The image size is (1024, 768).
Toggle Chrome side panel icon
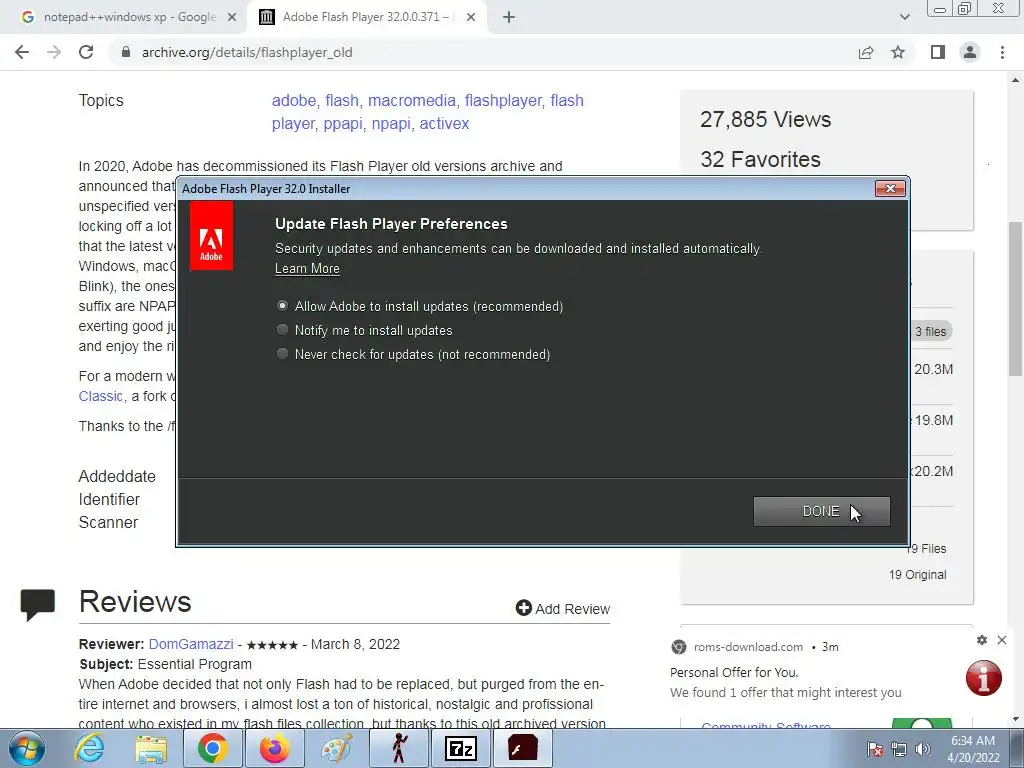pos(938,52)
